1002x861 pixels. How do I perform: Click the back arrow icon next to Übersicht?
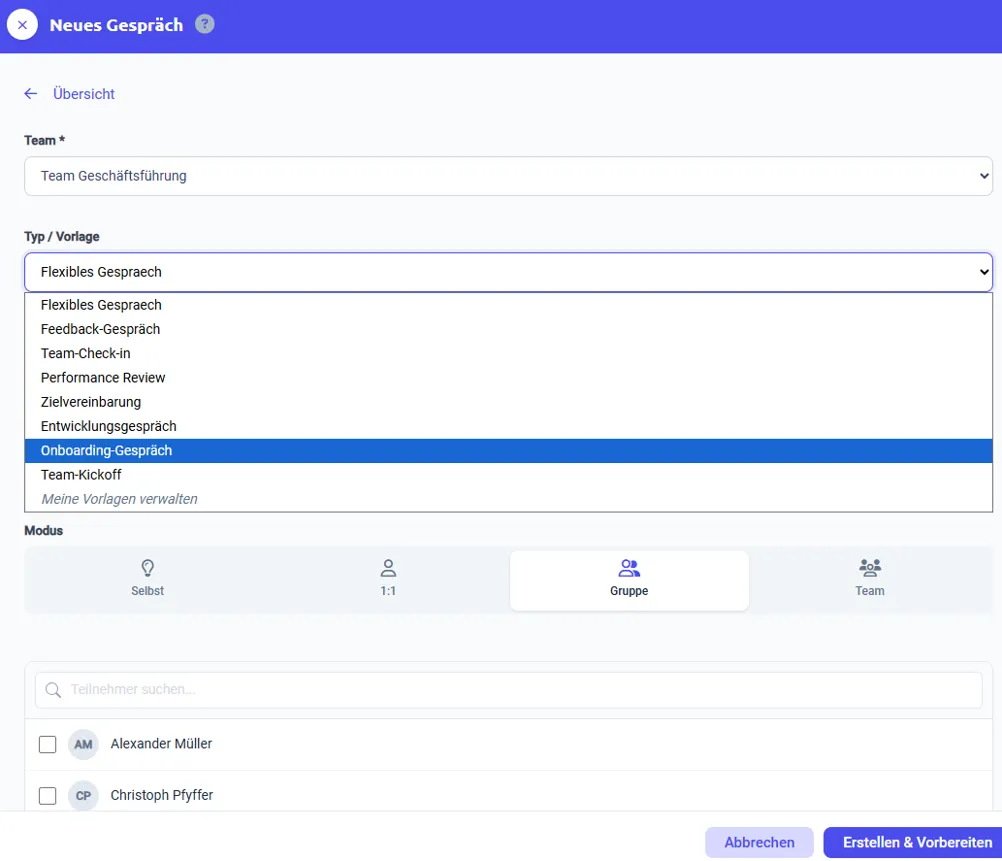point(31,94)
